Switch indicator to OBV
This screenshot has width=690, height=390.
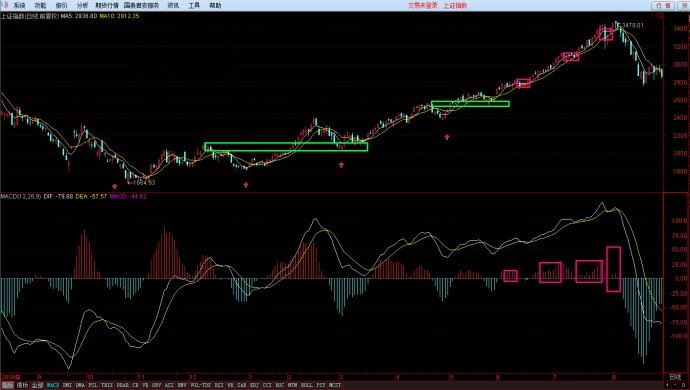point(156,385)
